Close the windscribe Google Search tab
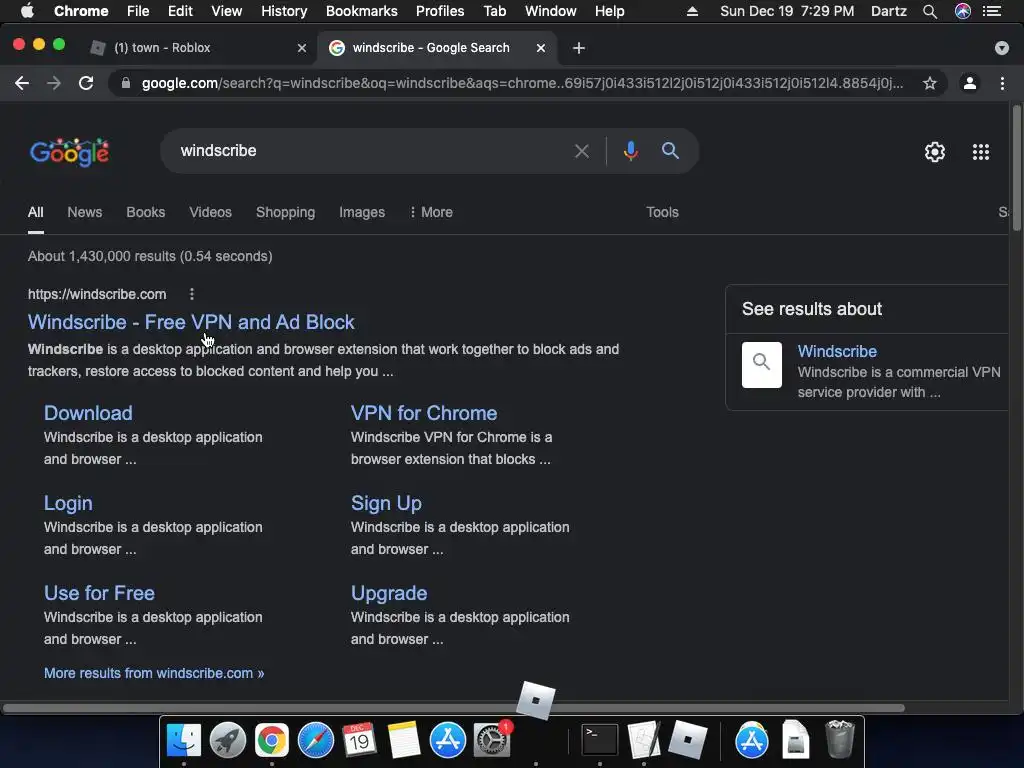The height and width of the screenshot is (768, 1024). 541,48
